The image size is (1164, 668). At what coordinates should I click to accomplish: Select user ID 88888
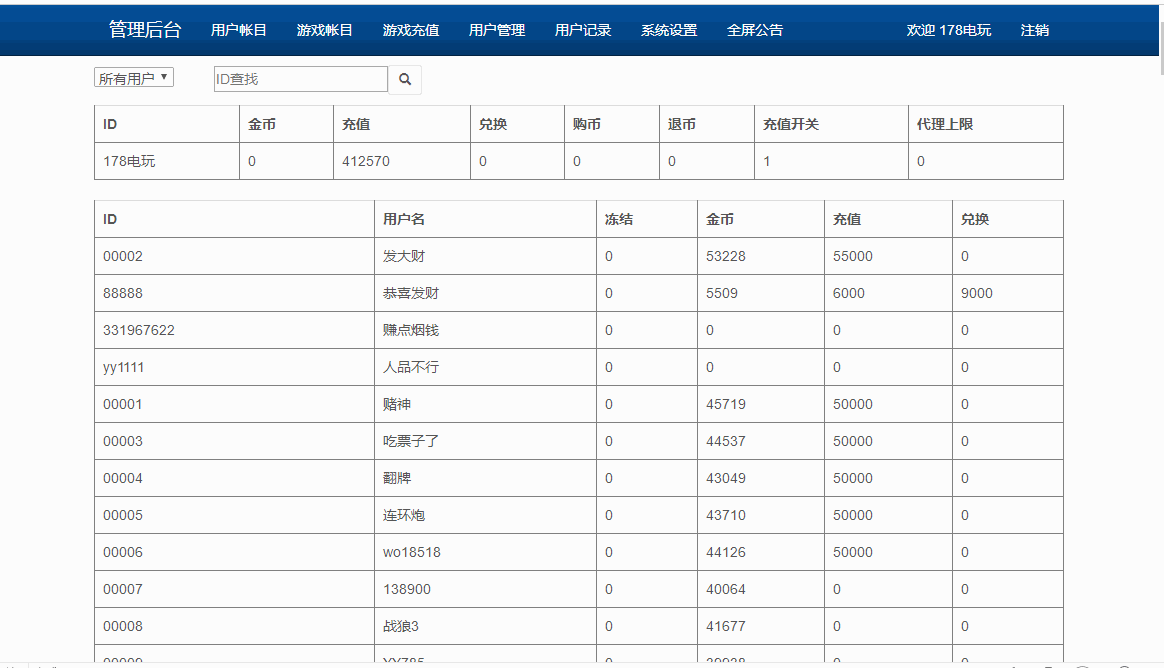(121, 293)
